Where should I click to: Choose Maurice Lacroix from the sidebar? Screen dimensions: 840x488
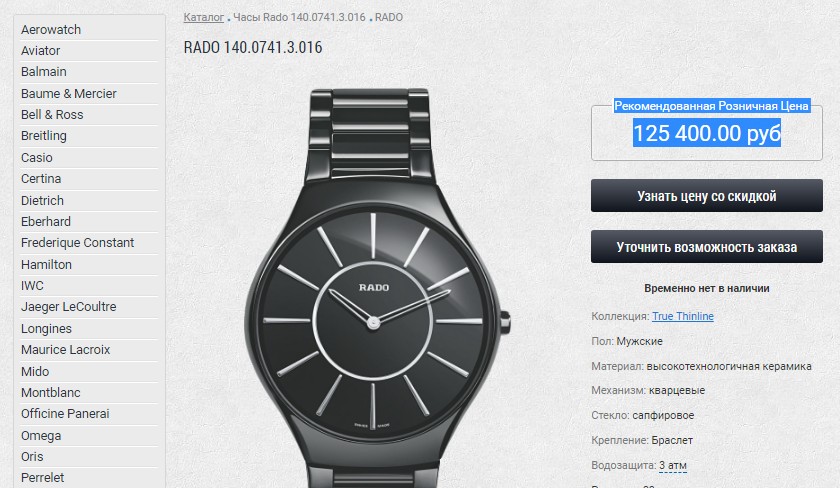click(x=65, y=350)
